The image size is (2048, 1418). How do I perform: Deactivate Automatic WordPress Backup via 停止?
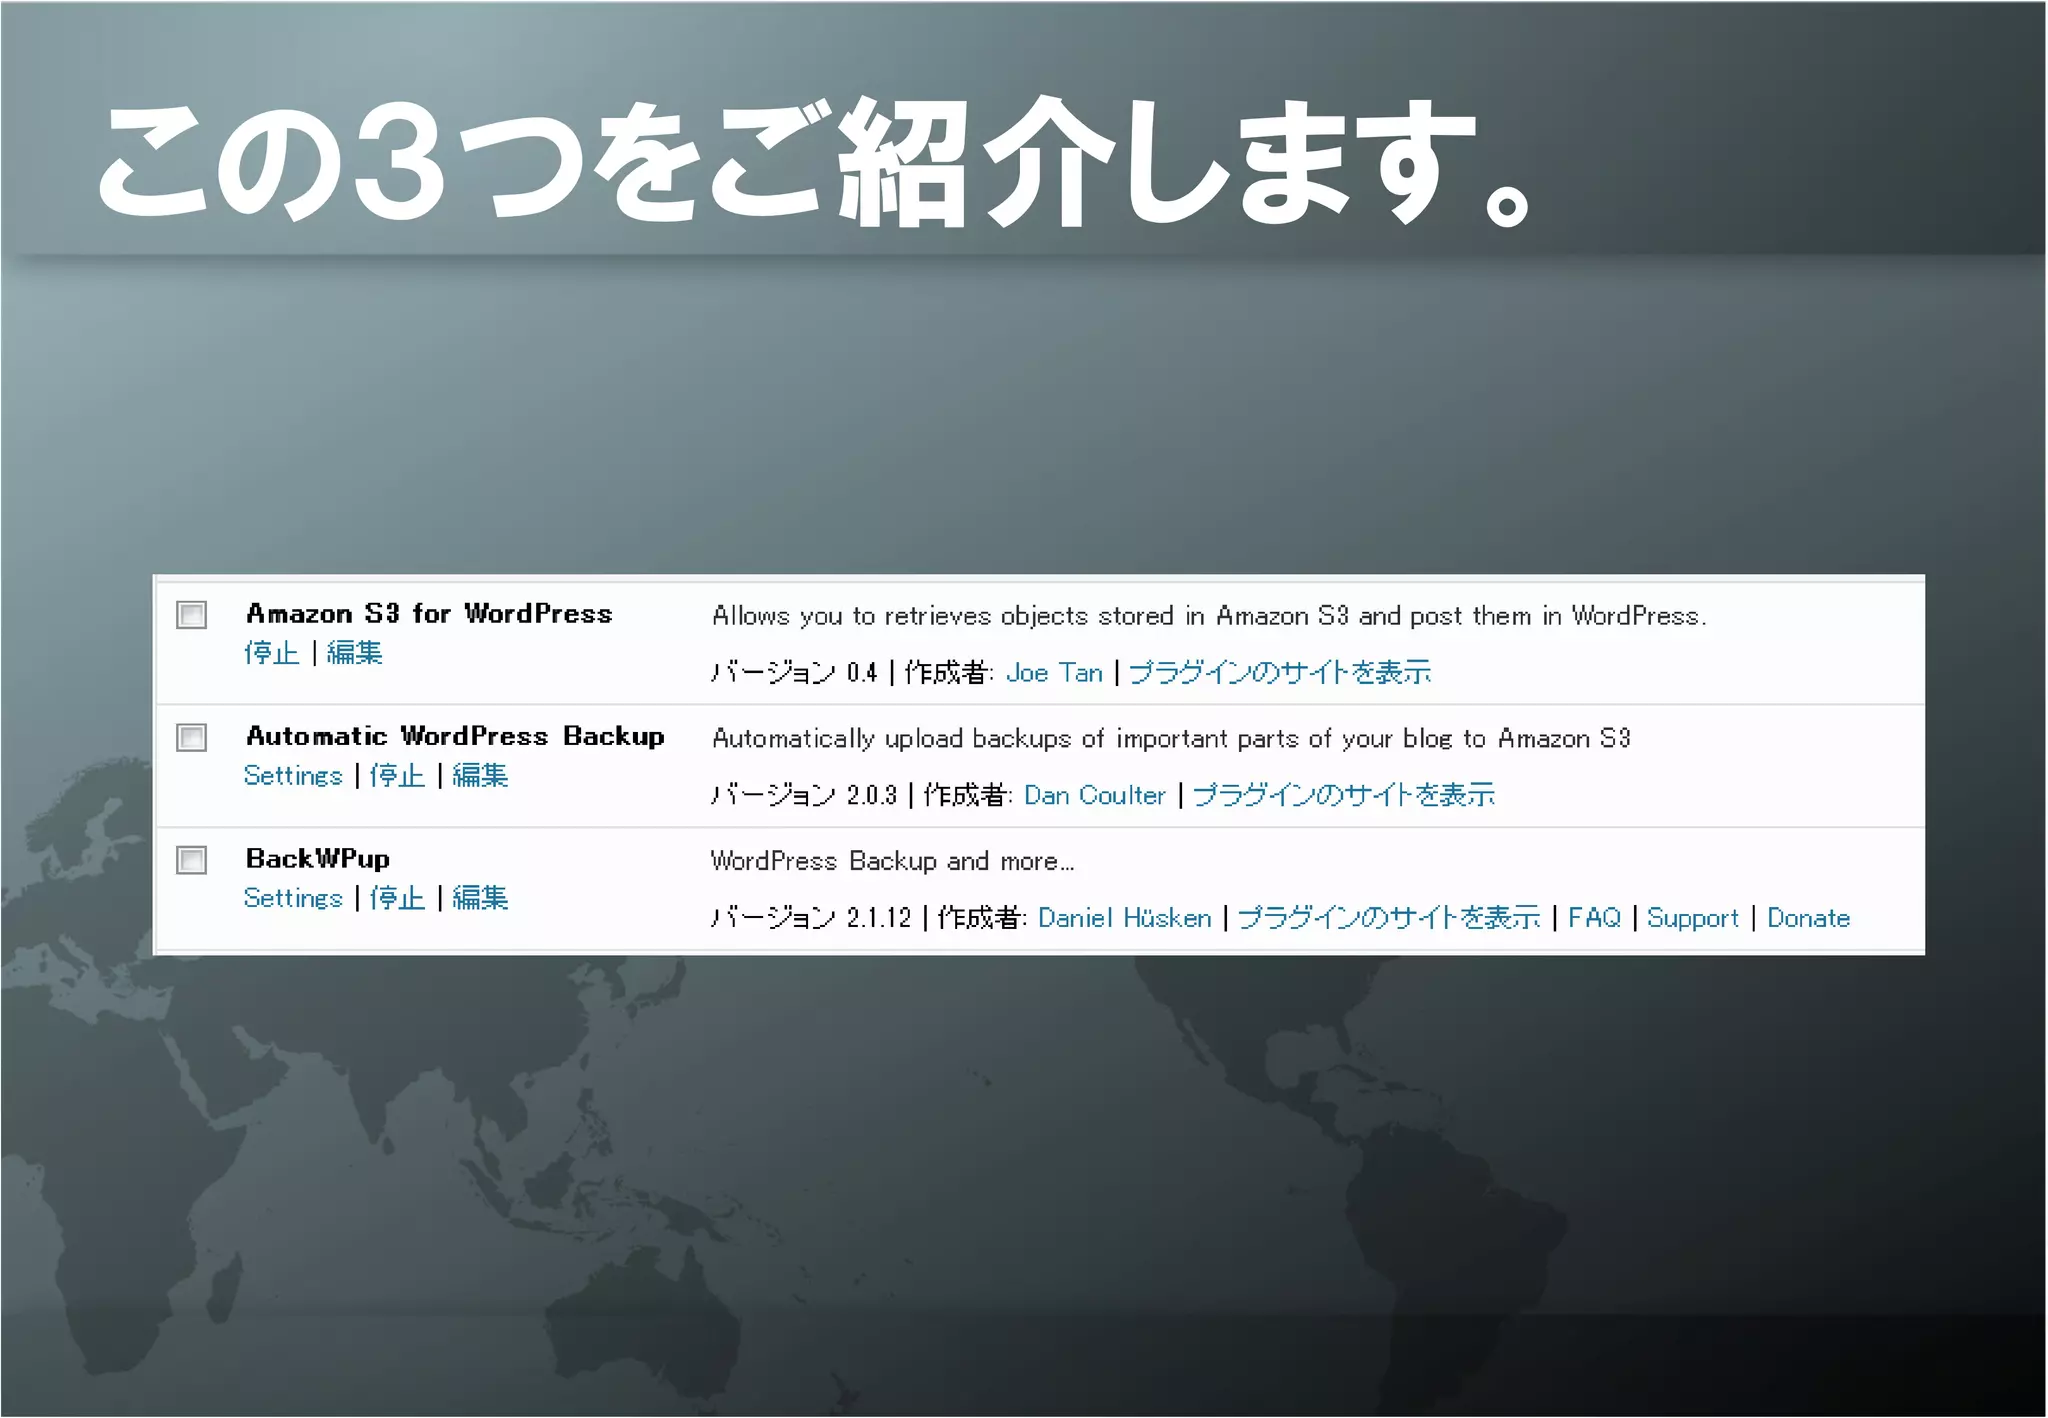pyautogui.click(x=397, y=776)
